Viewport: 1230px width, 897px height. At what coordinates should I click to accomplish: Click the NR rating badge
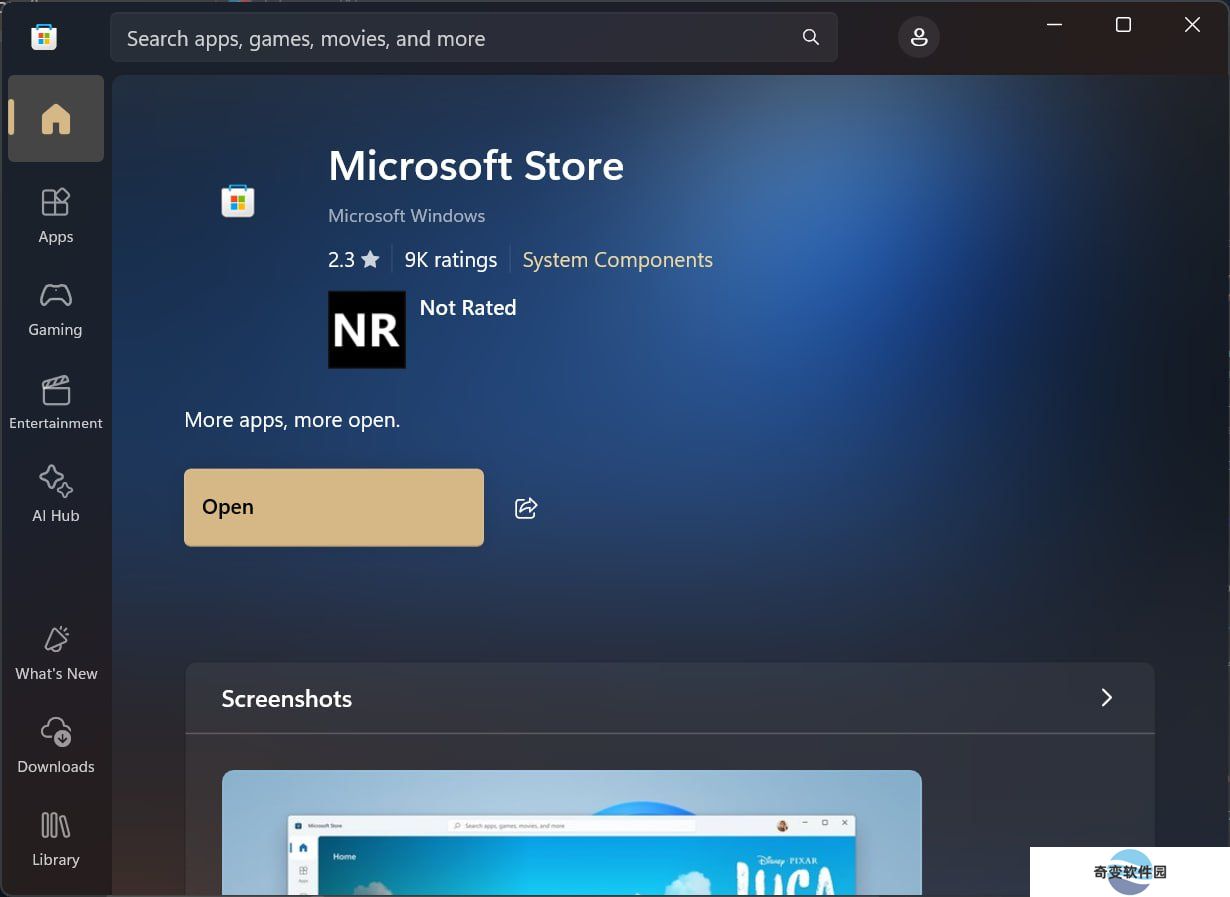pyautogui.click(x=367, y=330)
